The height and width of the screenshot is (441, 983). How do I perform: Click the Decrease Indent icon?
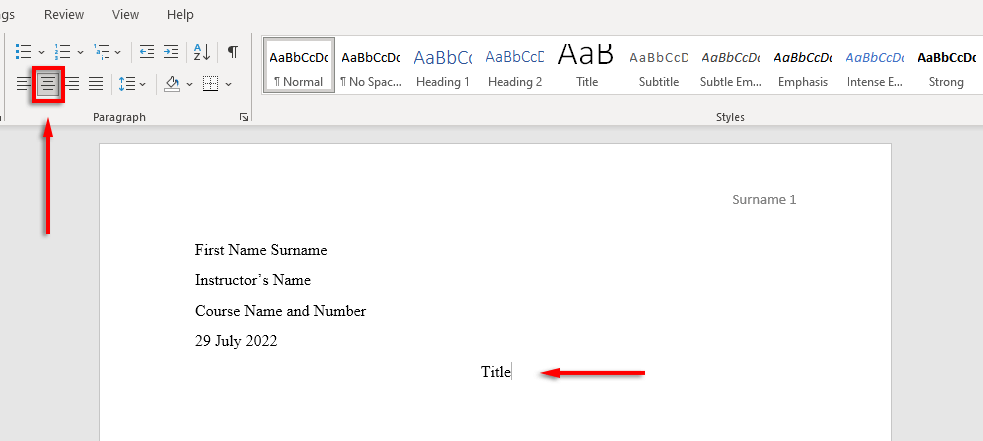(147, 51)
